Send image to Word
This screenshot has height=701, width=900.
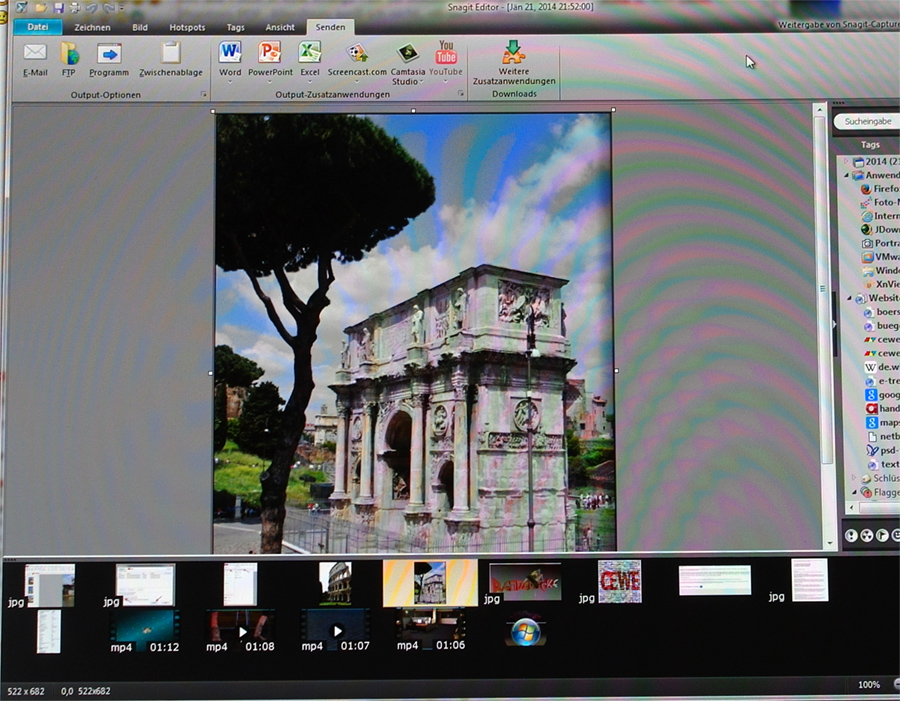coord(230,53)
